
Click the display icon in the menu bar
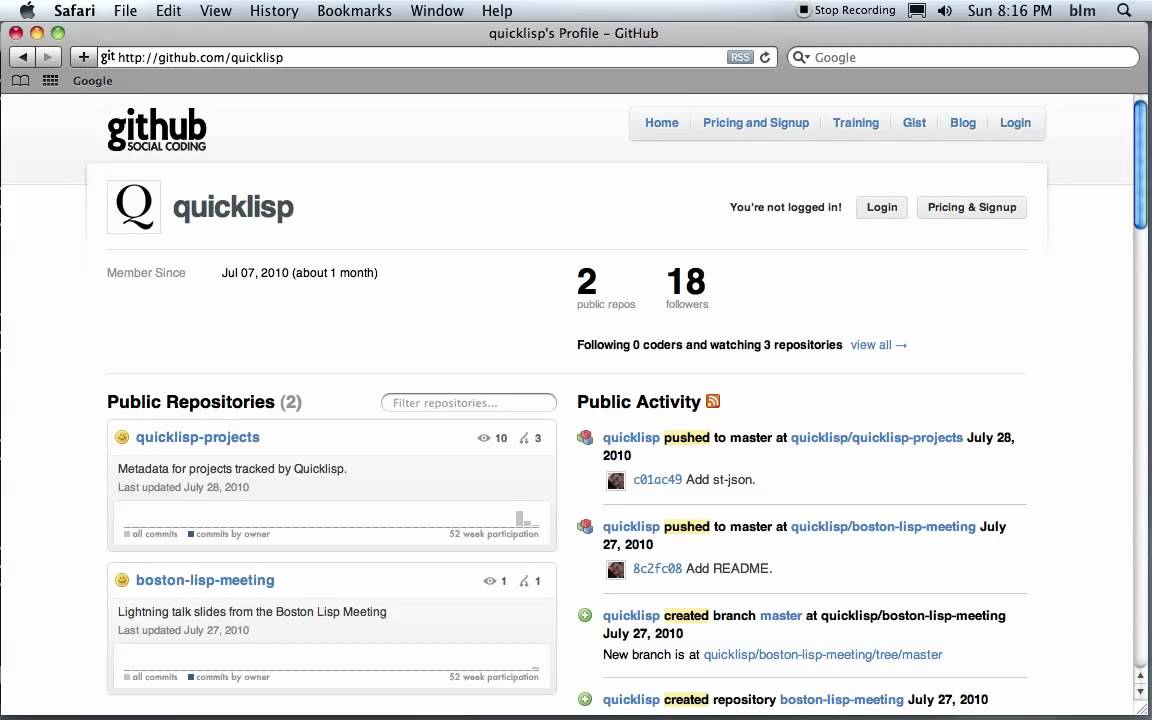[x=917, y=10]
